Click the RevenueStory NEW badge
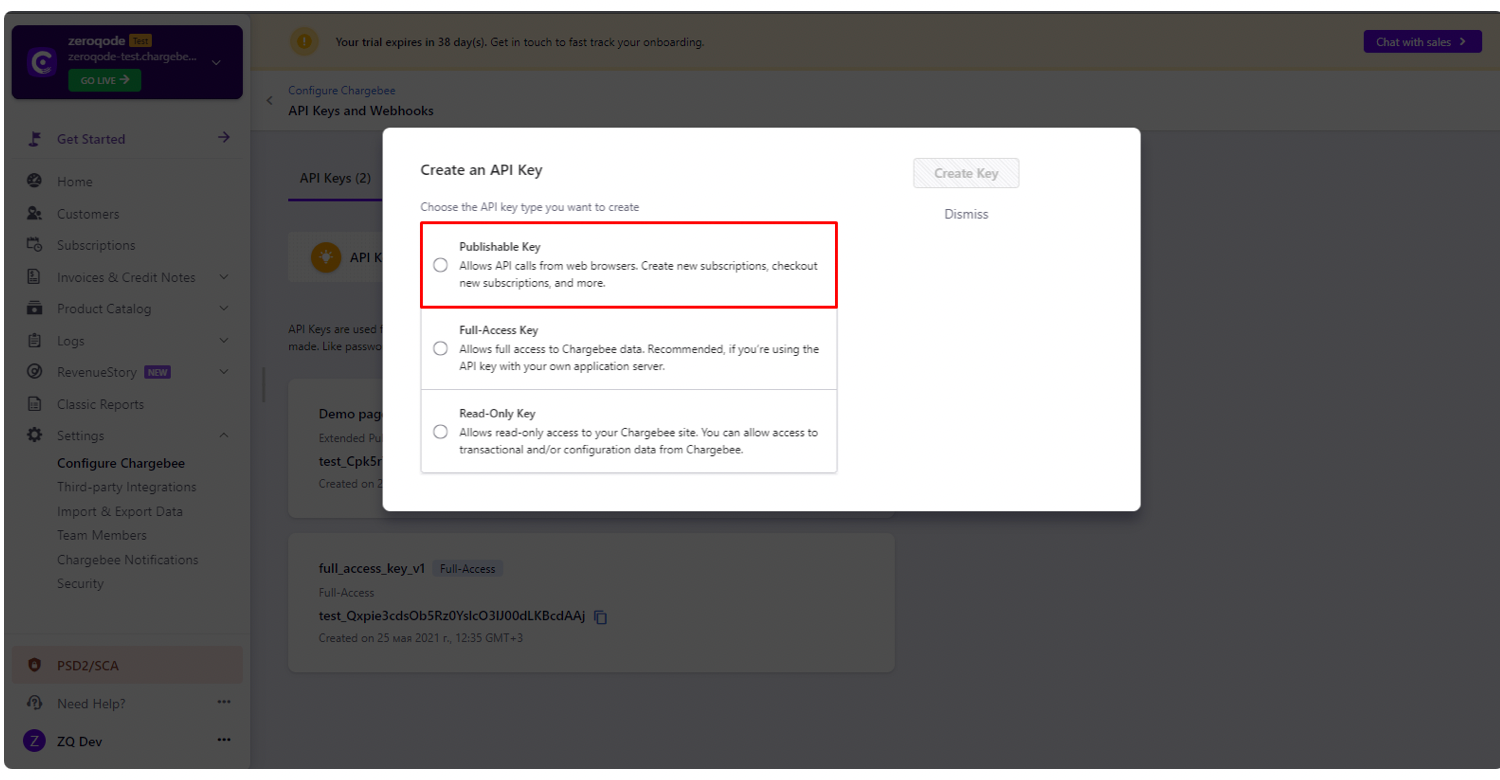The image size is (1500, 780). tap(157, 372)
